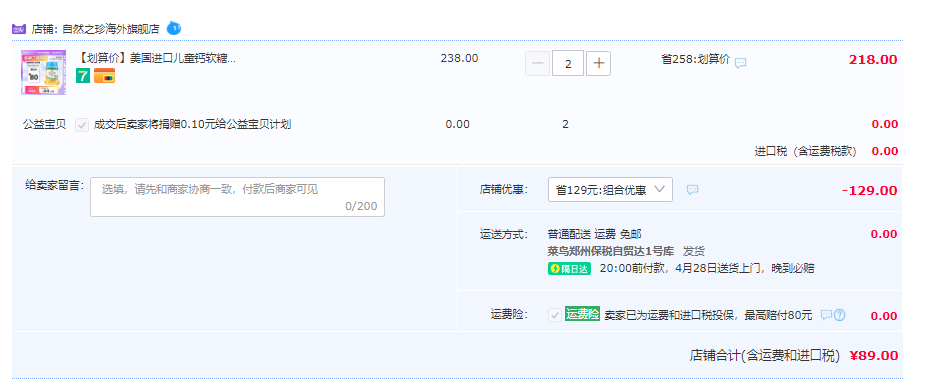Click the chat bubble icon in 运费险 row
Viewport: 940px width, 389px height.
coord(826,315)
